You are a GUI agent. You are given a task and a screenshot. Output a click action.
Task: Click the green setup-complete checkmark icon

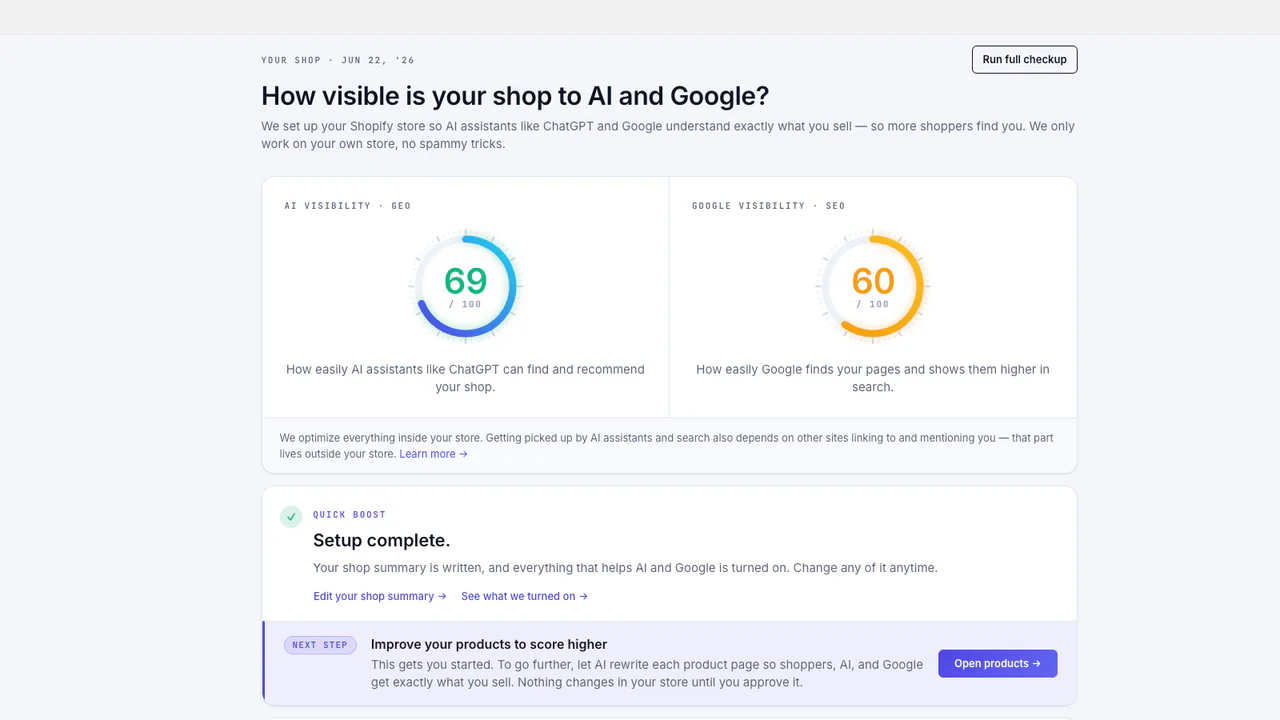pyautogui.click(x=291, y=517)
